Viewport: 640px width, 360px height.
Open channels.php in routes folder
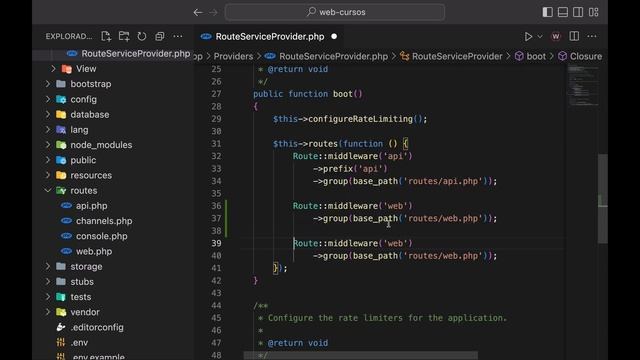point(104,221)
